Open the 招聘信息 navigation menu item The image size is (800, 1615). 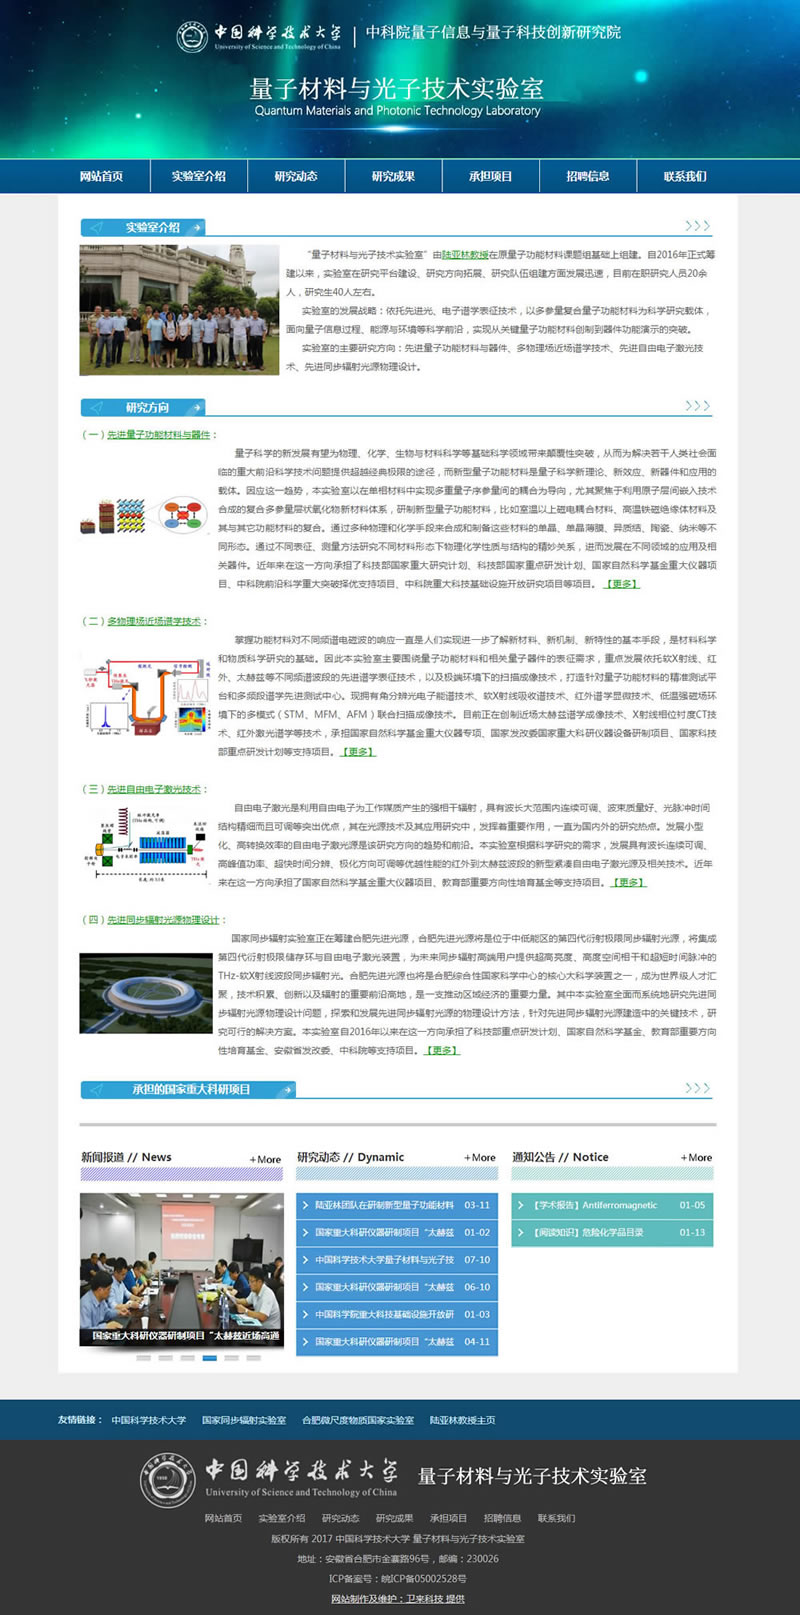point(588,176)
